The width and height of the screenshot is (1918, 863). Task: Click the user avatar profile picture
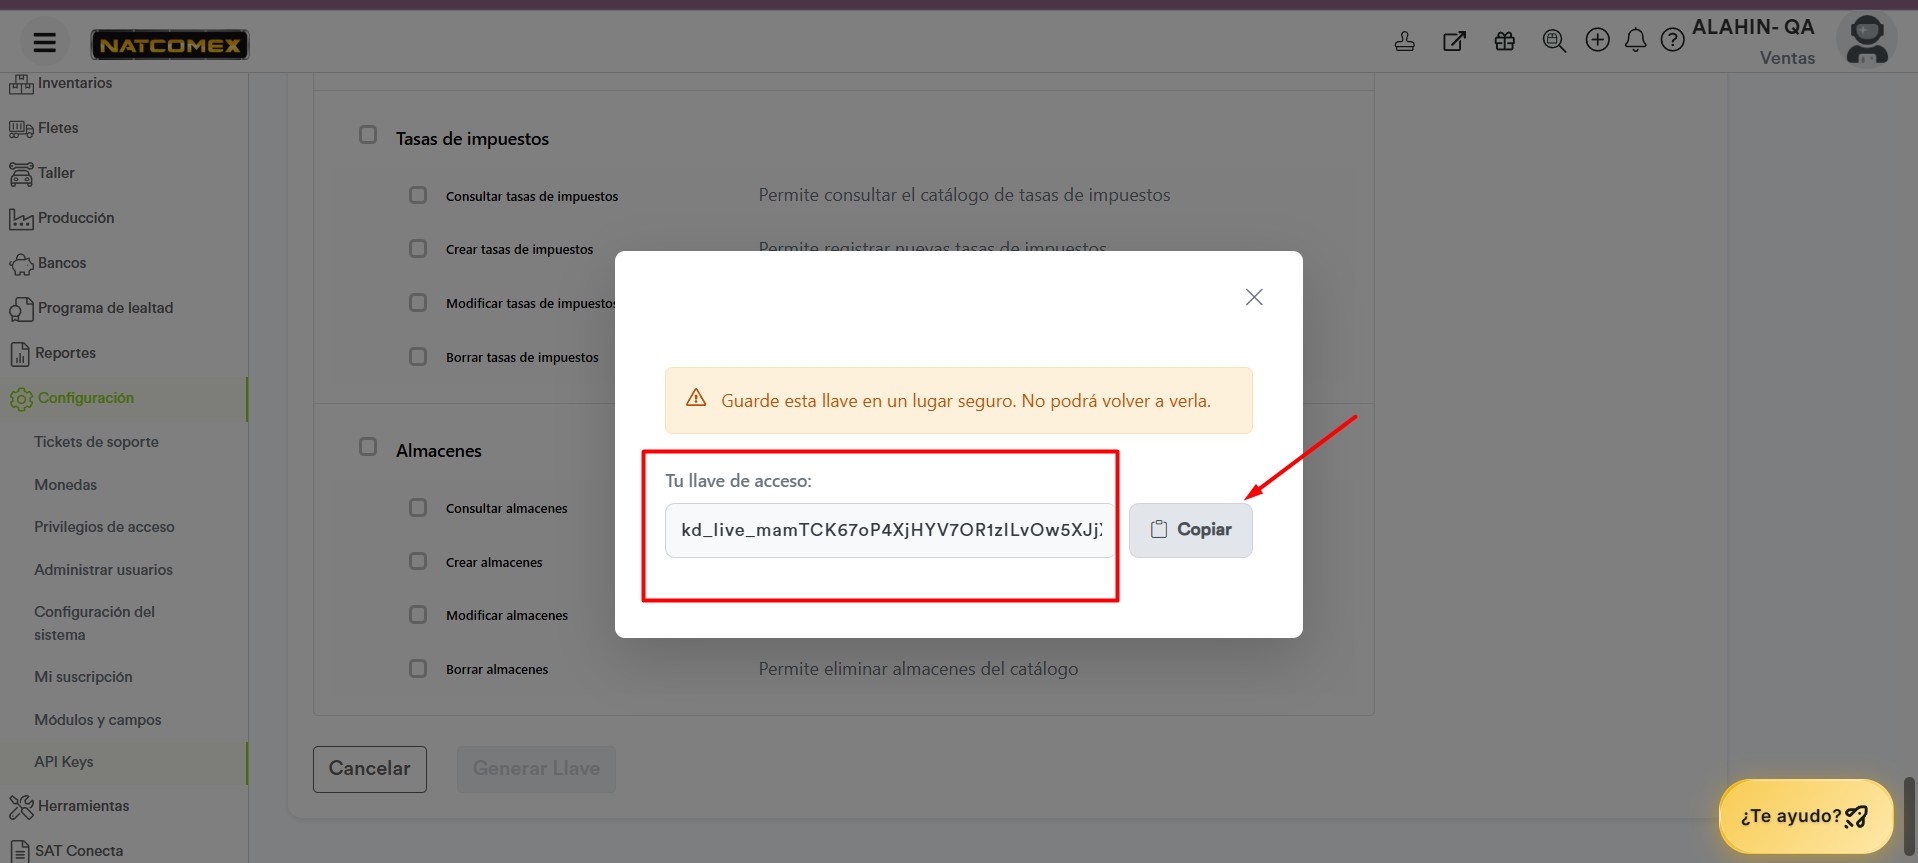[1867, 40]
